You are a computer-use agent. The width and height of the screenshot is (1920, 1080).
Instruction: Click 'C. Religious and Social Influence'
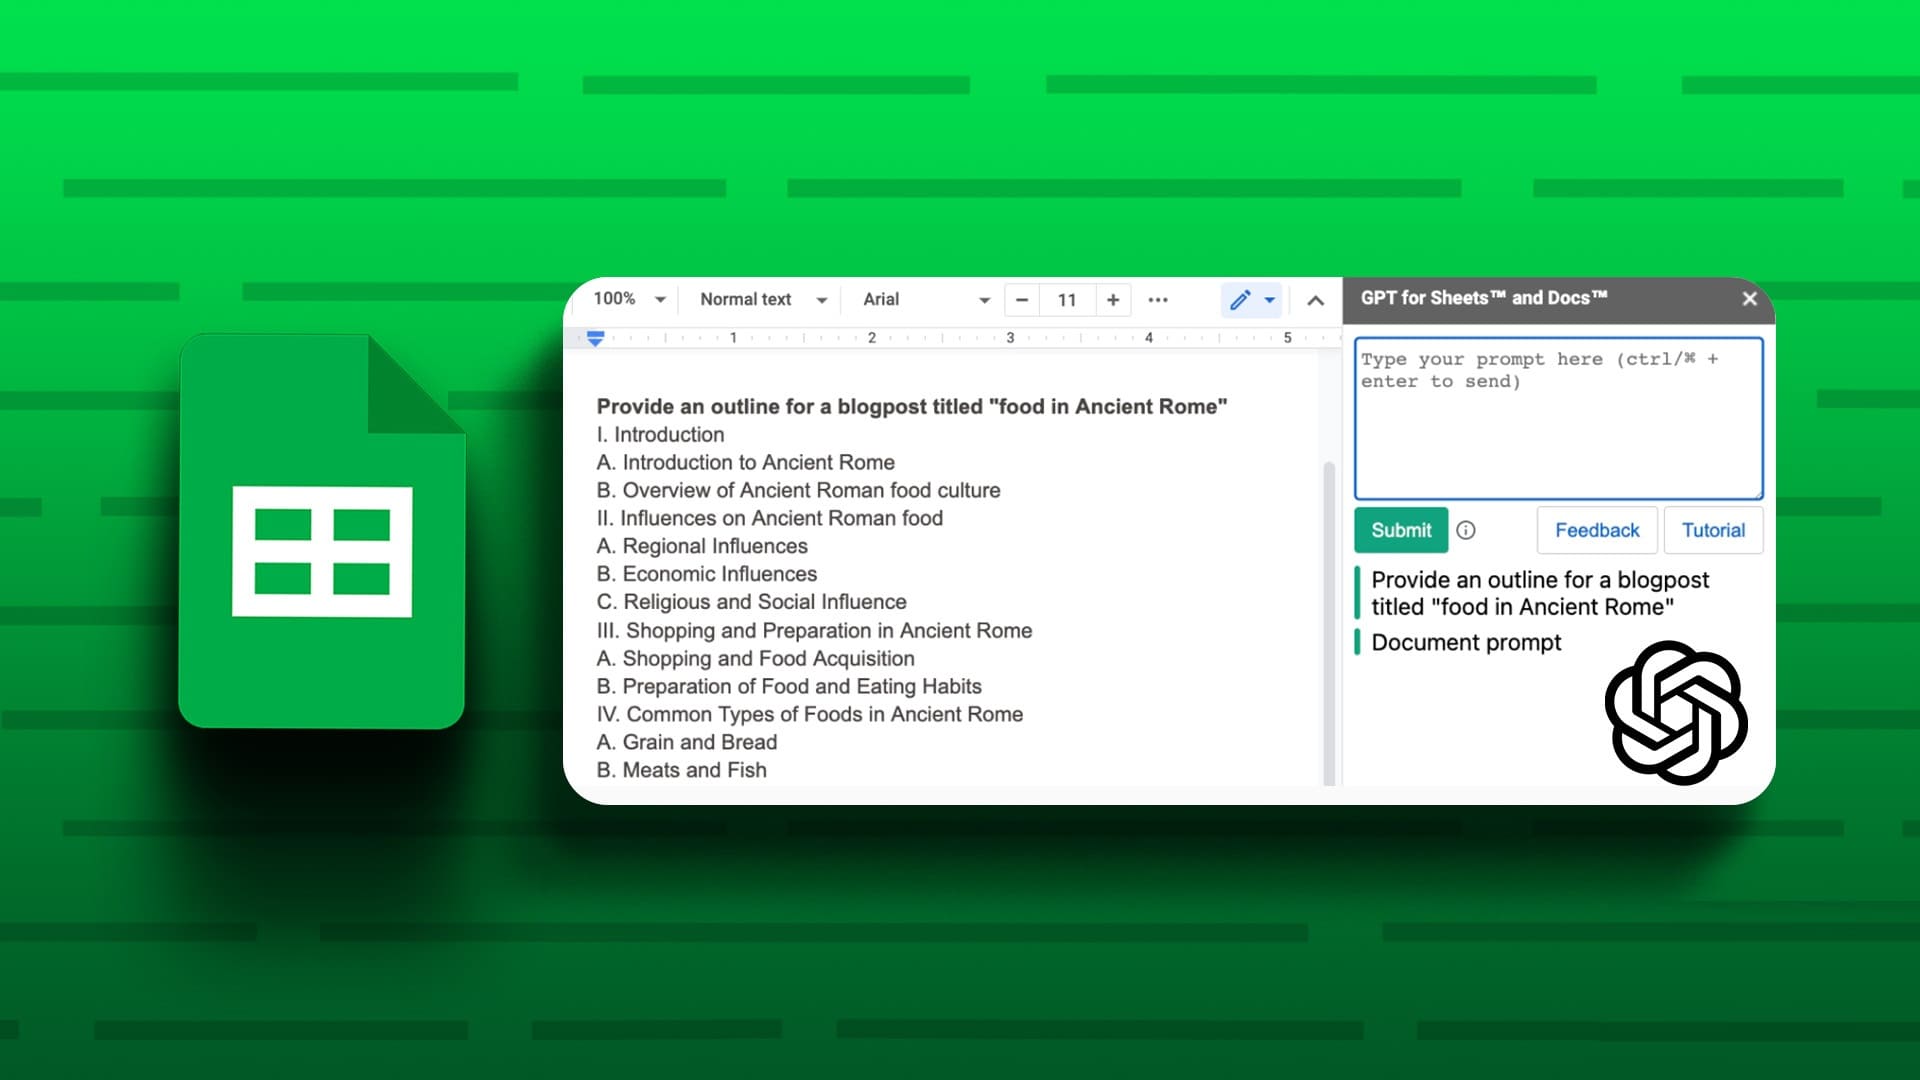coord(751,602)
